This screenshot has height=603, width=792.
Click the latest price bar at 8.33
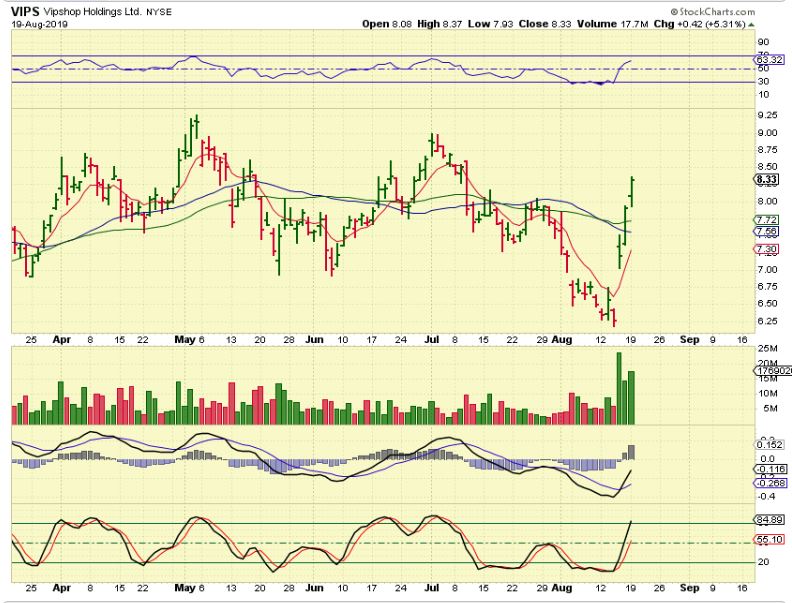click(x=631, y=192)
